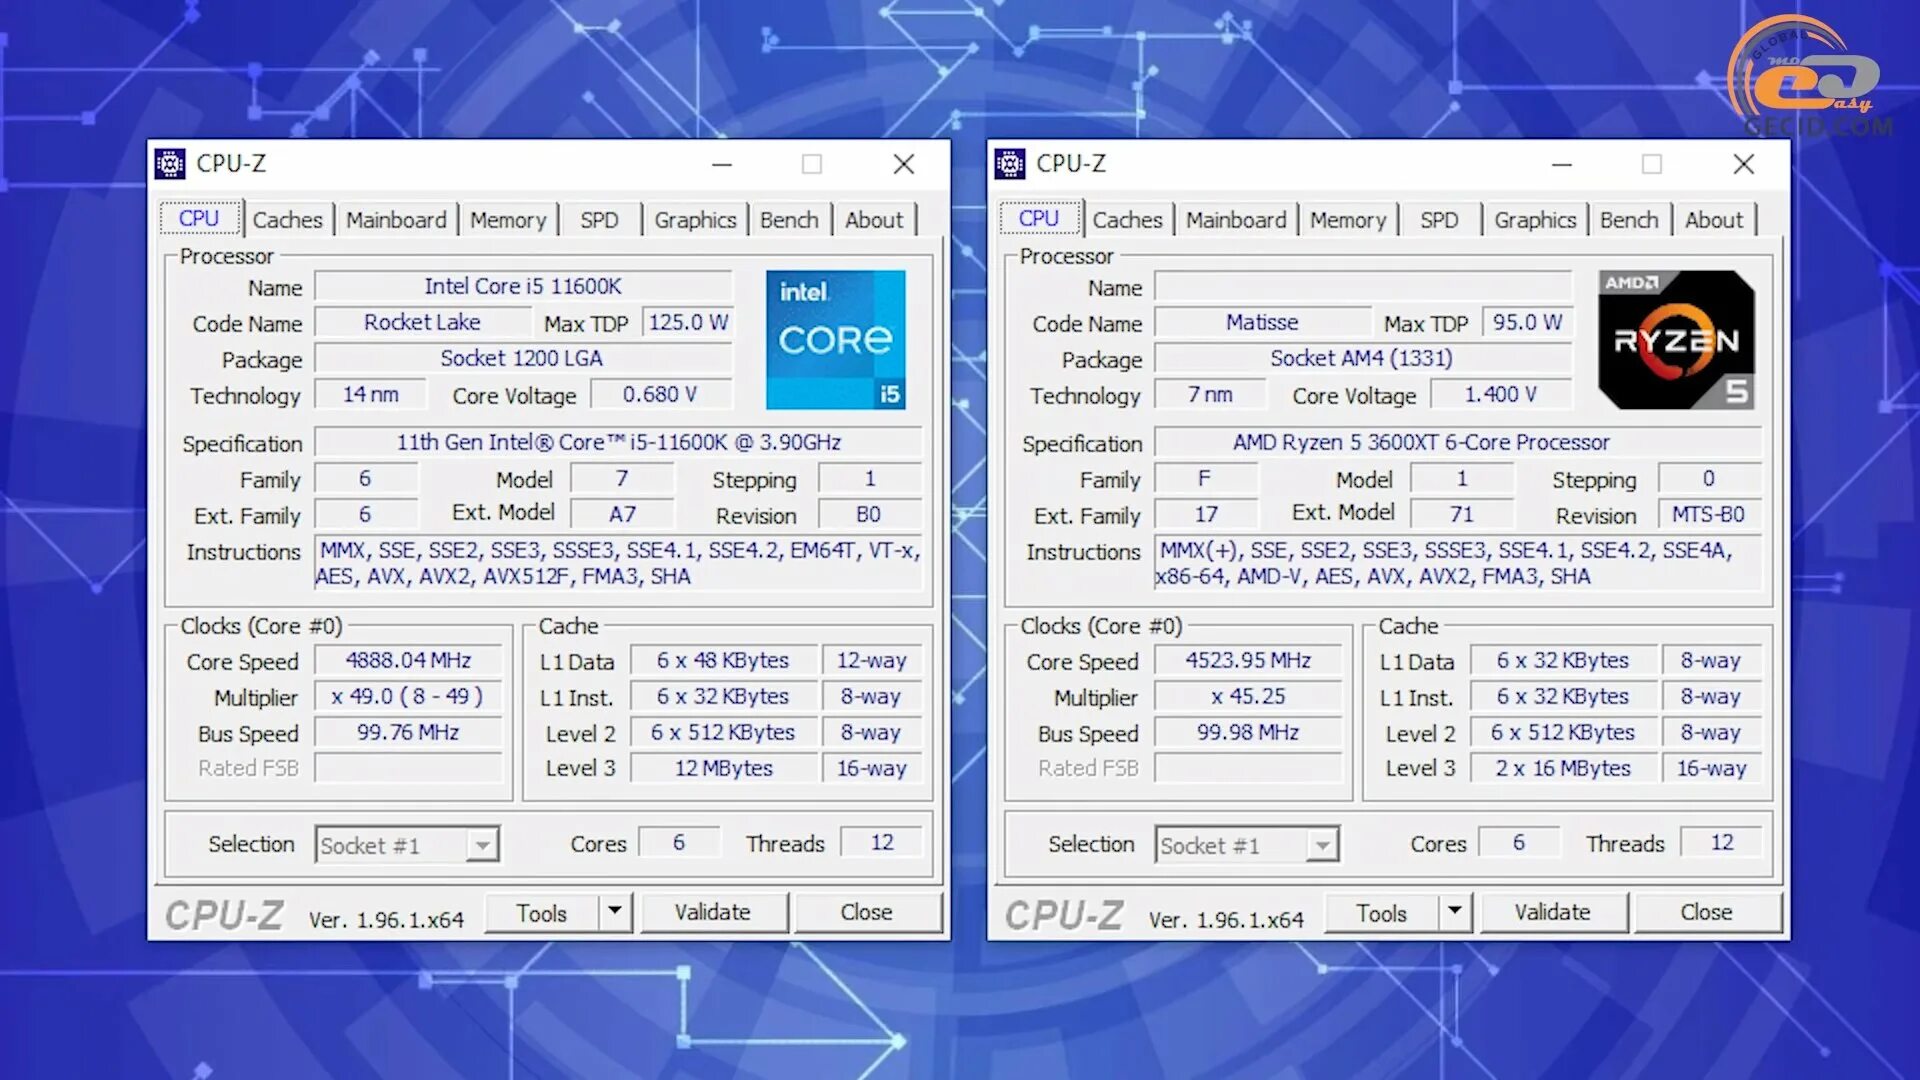
Task: Expand Tools dropdown arrow in left window
Action: (x=615, y=911)
